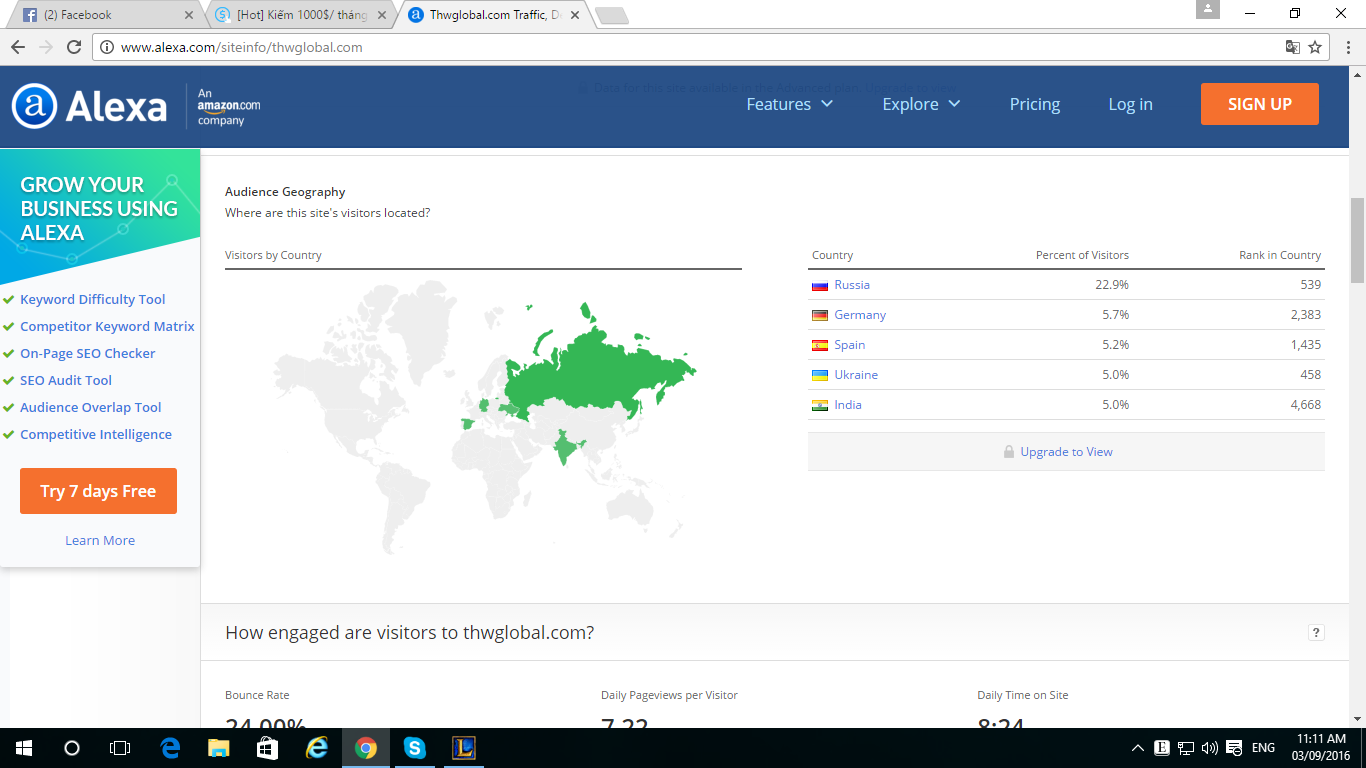
Task: Open File Explorer from the taskbar
Action: pyautogui.click(x=219, y=748)
